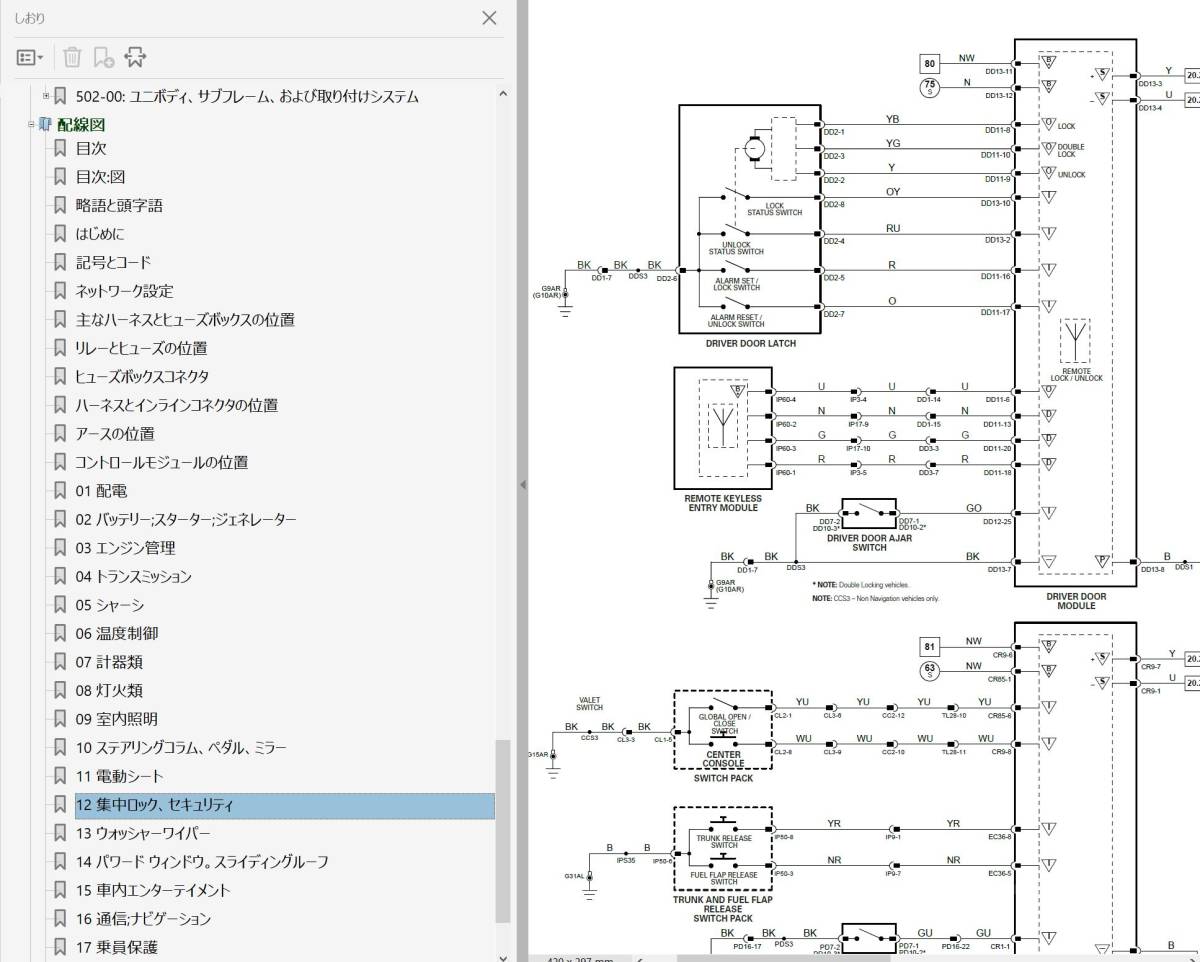Open ハーネスとインラインコネクタの位置 bookmark
The width and height of the screenshot is (1200, 962).
[x=176, y=405]
